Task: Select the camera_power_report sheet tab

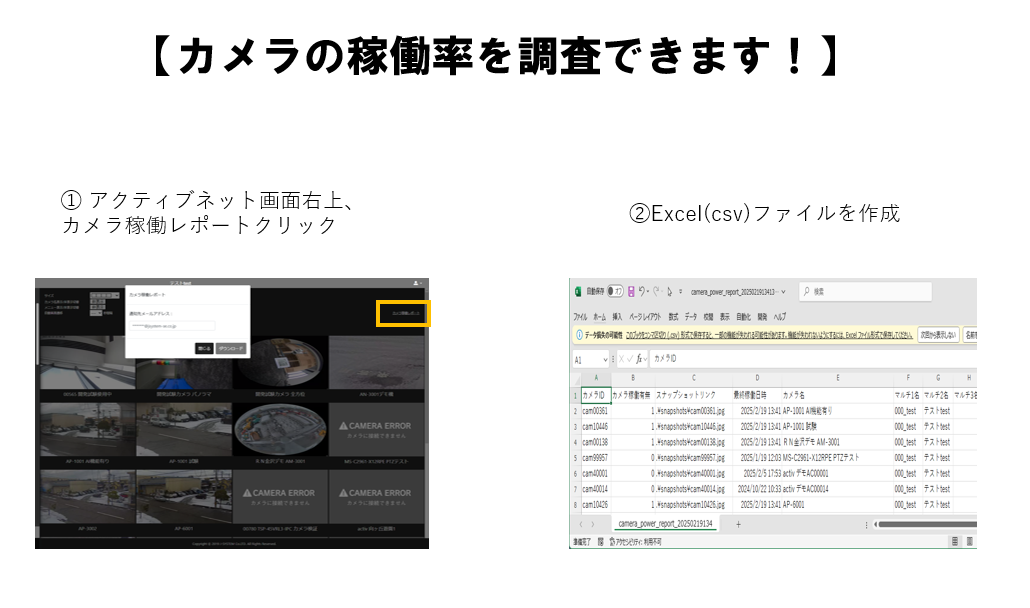Action: coord(665,524)
